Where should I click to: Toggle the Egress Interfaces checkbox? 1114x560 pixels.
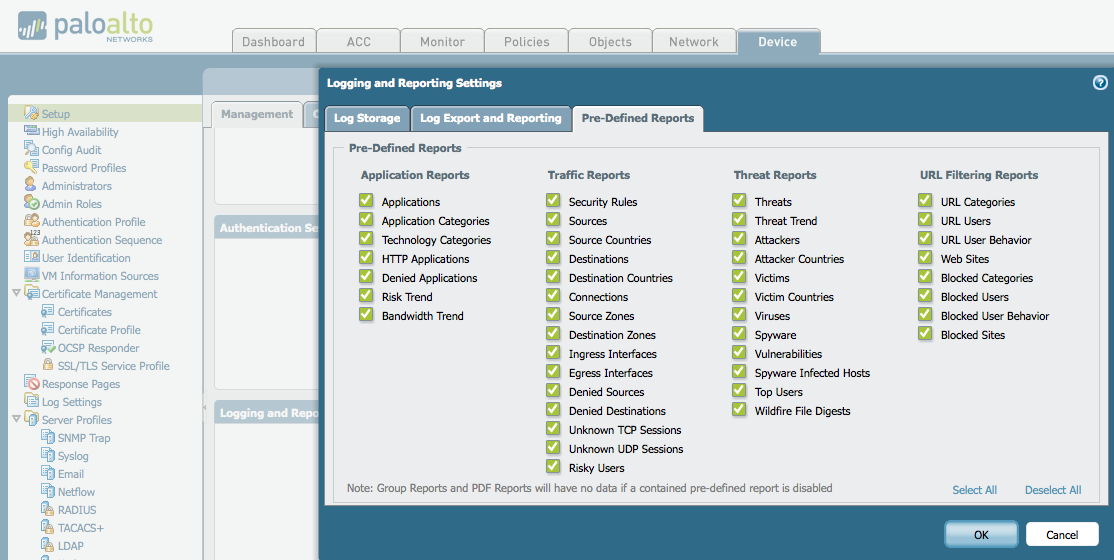553,372
